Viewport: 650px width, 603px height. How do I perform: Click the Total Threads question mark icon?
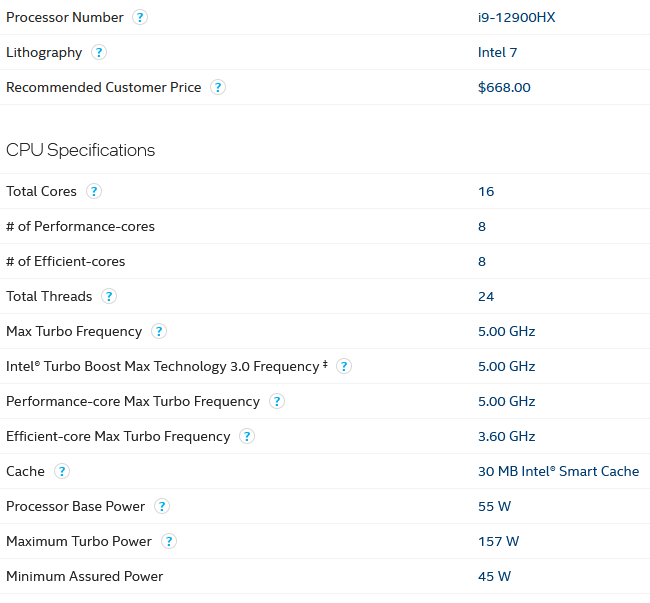(109, 297)
